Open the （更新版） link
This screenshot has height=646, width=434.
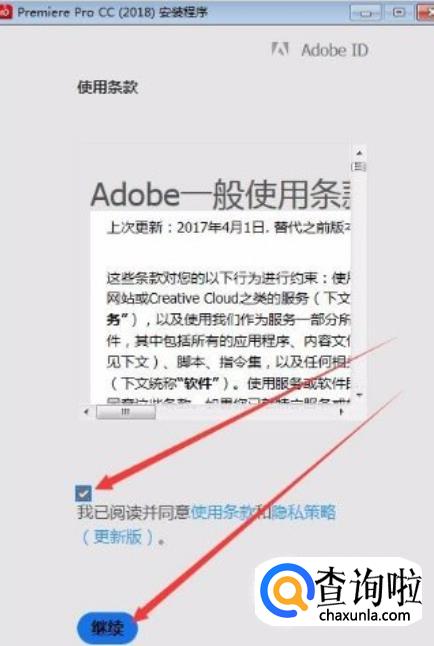[x=119, y=536]
